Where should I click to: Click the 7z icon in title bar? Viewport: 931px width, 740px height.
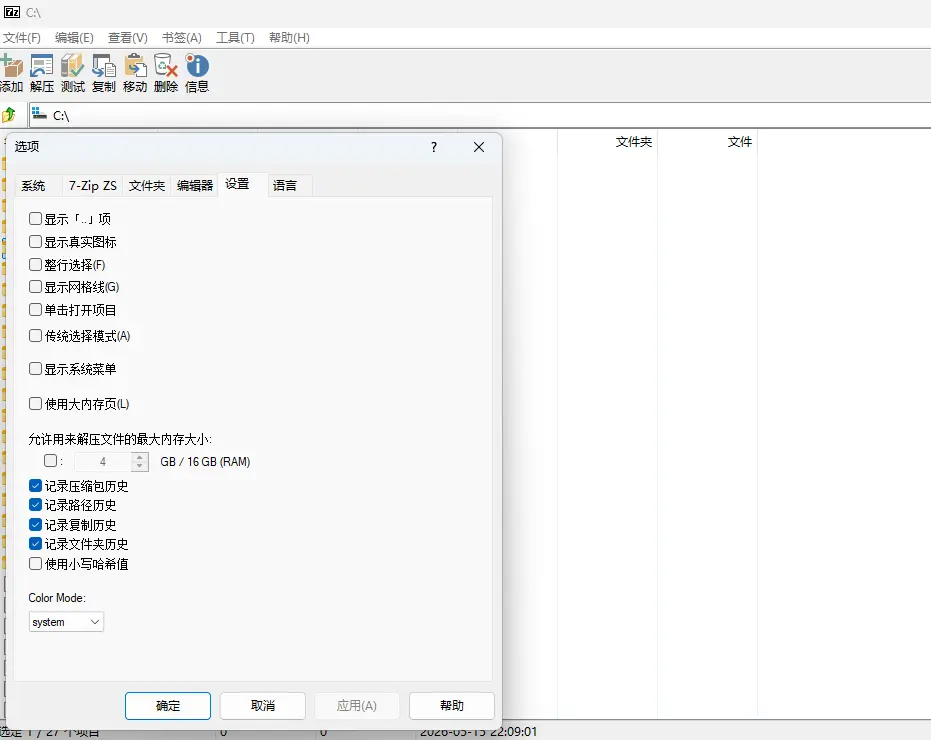click(12, 12)
